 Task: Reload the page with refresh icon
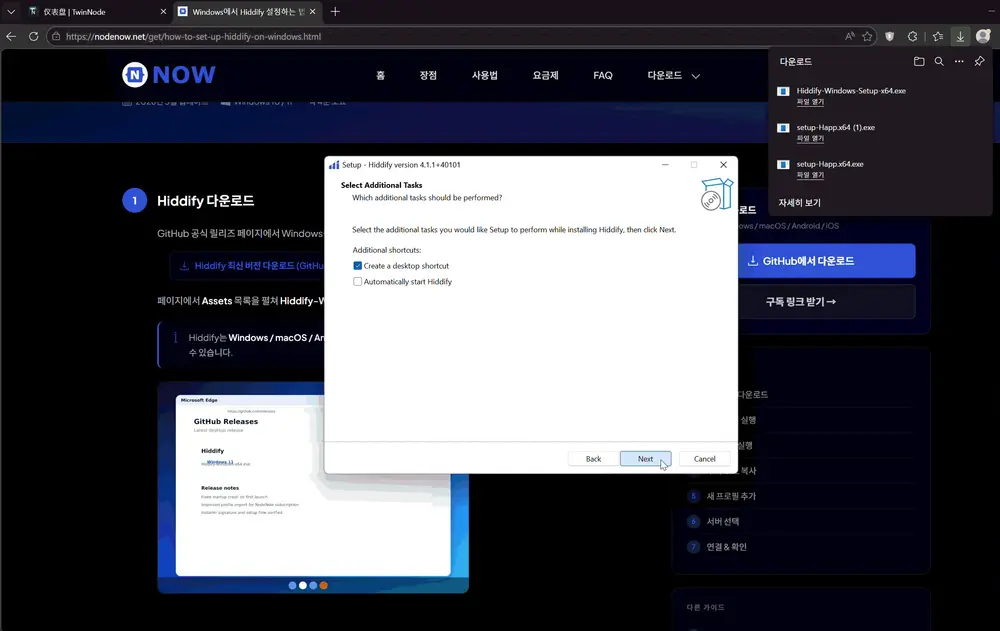click(x=34, y=36)
